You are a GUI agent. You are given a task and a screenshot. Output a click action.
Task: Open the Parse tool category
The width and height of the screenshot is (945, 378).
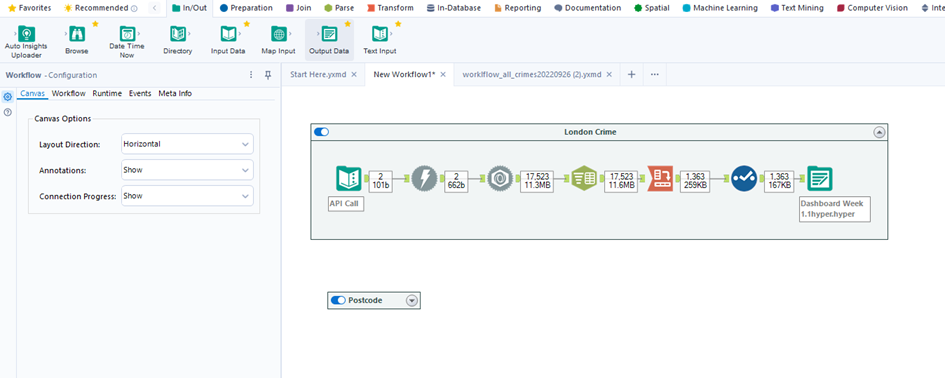tap(339, 8)
